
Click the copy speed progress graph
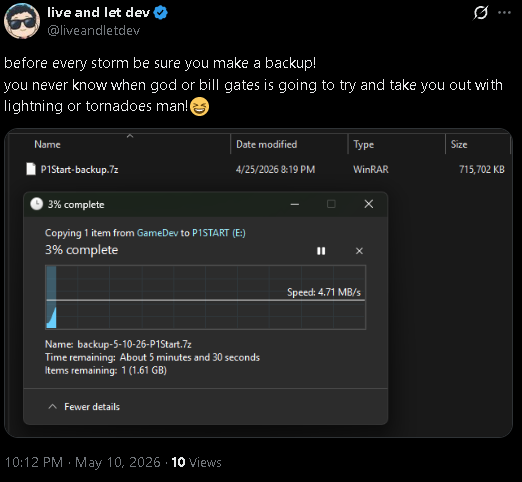coord(206,297)
